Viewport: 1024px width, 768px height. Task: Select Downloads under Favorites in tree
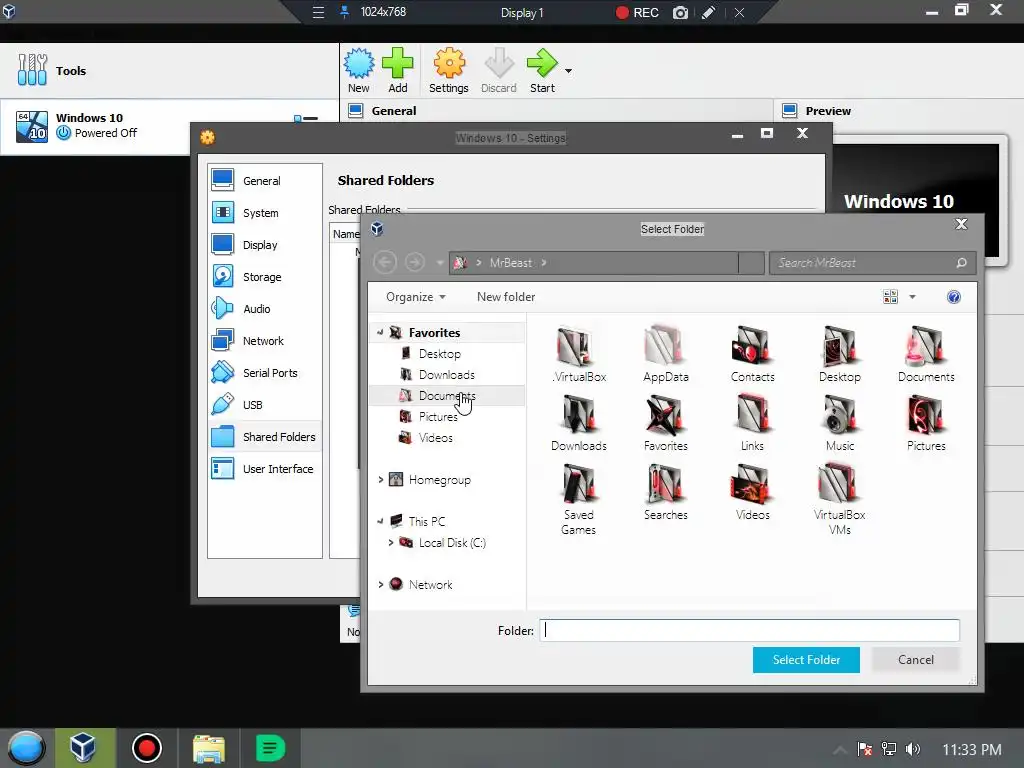point(447,374)
